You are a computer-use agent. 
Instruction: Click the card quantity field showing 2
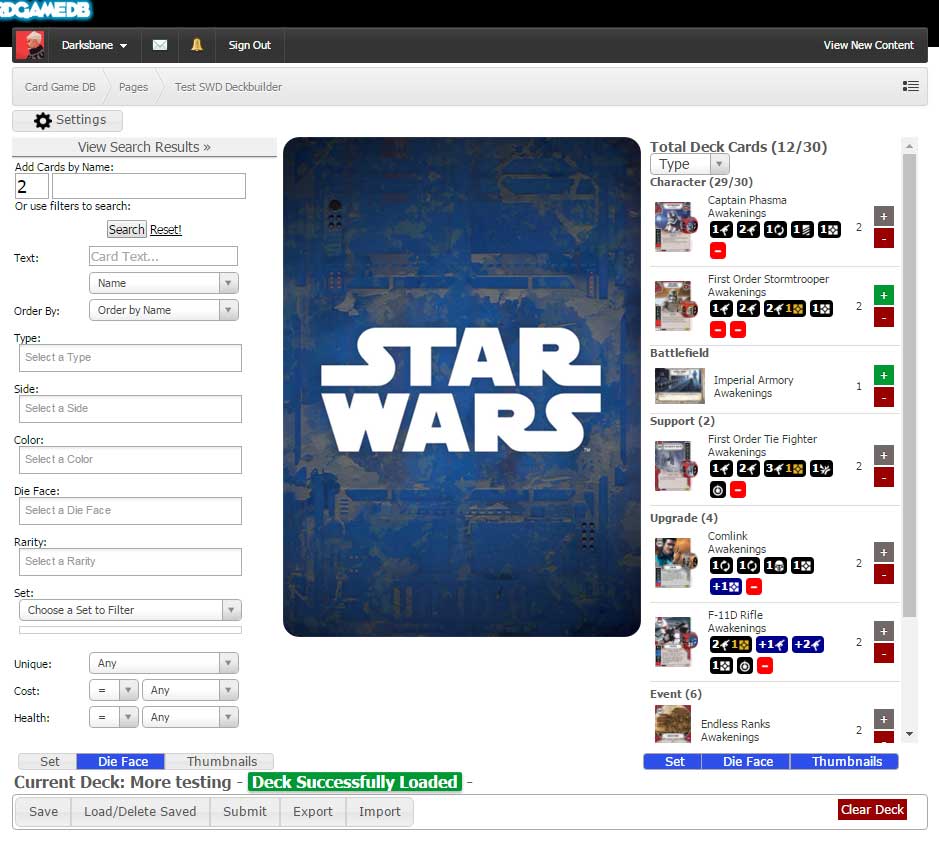pos(32,186)
